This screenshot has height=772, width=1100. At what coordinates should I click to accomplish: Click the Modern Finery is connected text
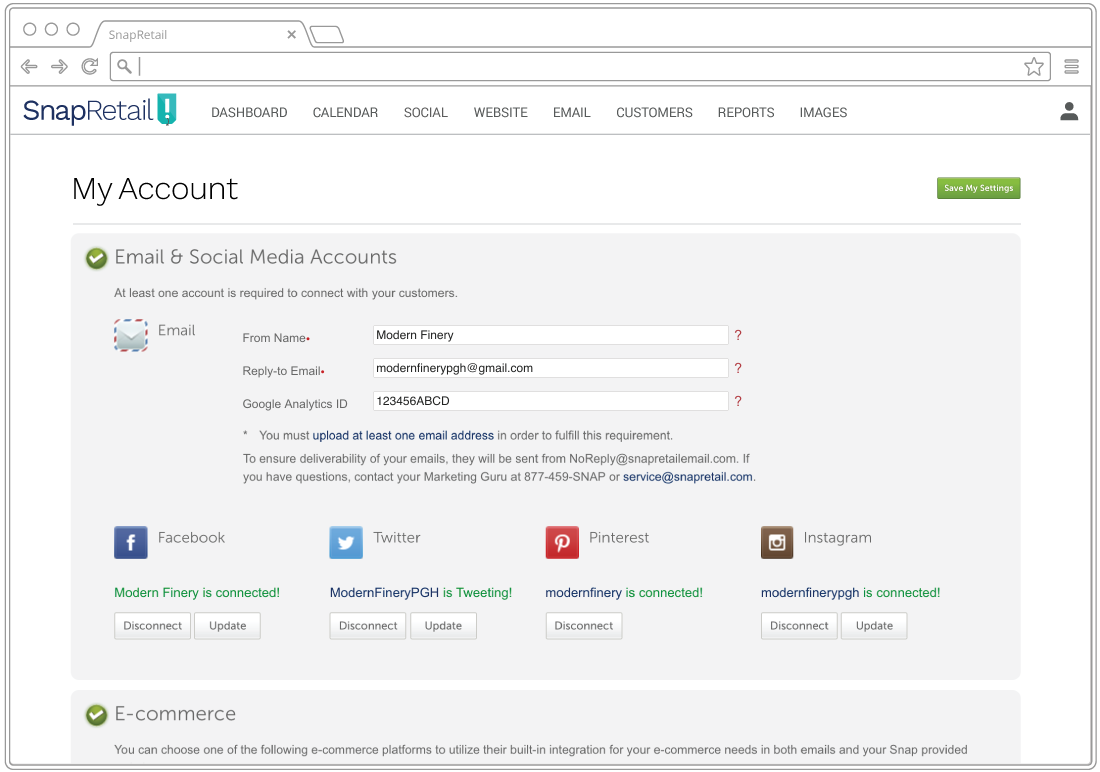point(197,593)
